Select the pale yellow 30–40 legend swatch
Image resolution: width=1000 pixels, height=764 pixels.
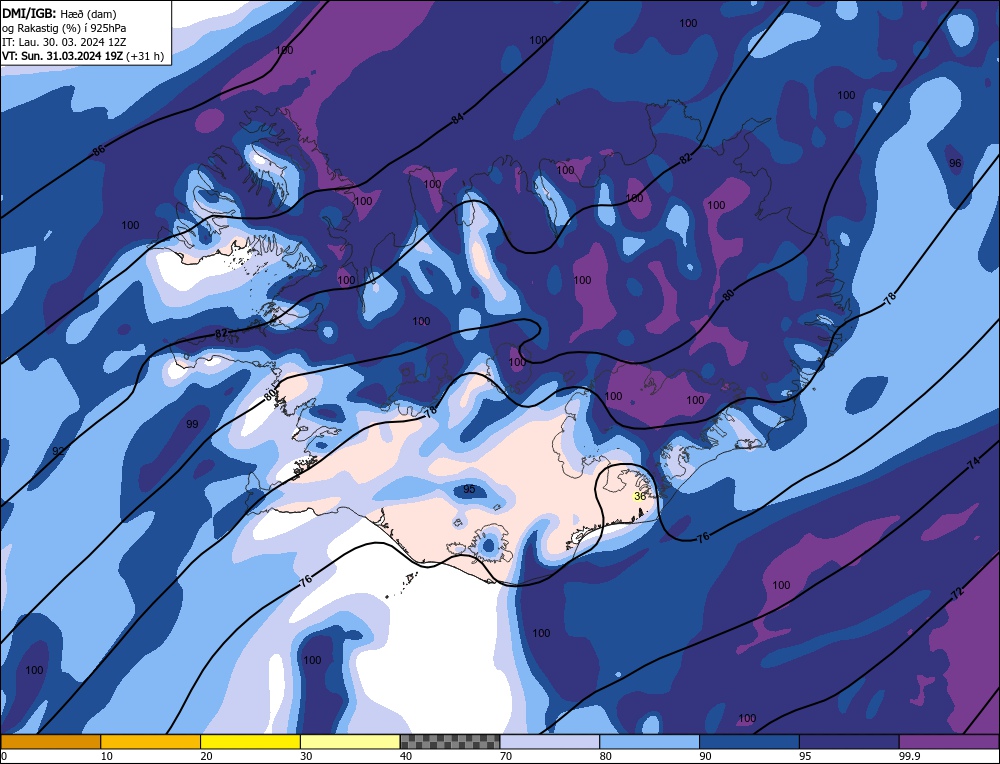click(x=350, y=741)
